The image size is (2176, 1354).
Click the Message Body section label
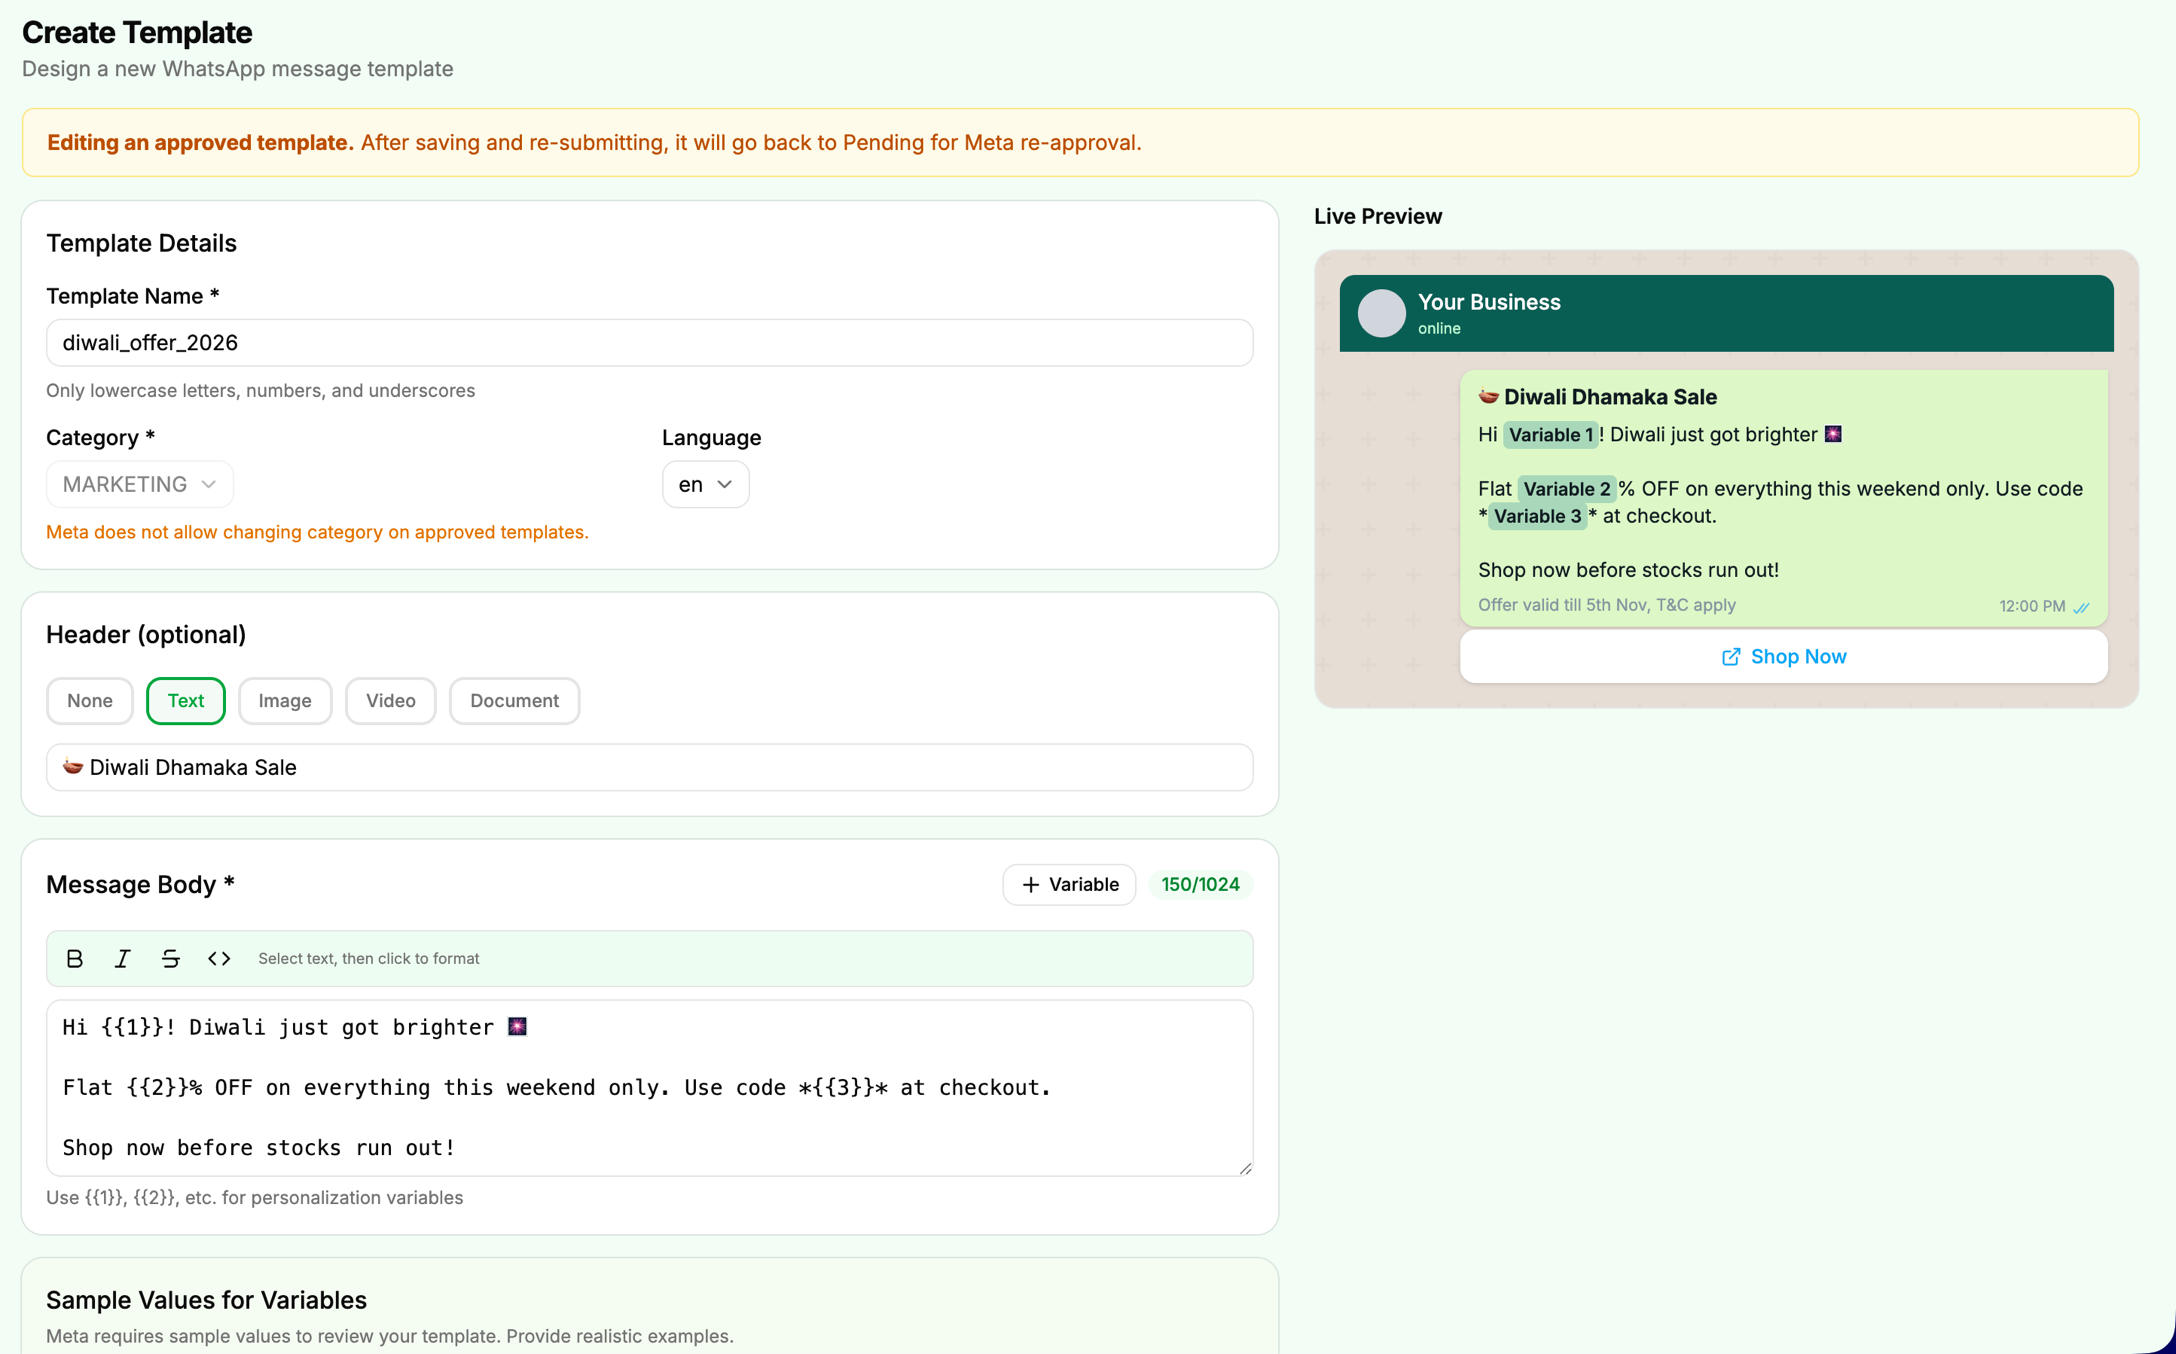[140, 884]
